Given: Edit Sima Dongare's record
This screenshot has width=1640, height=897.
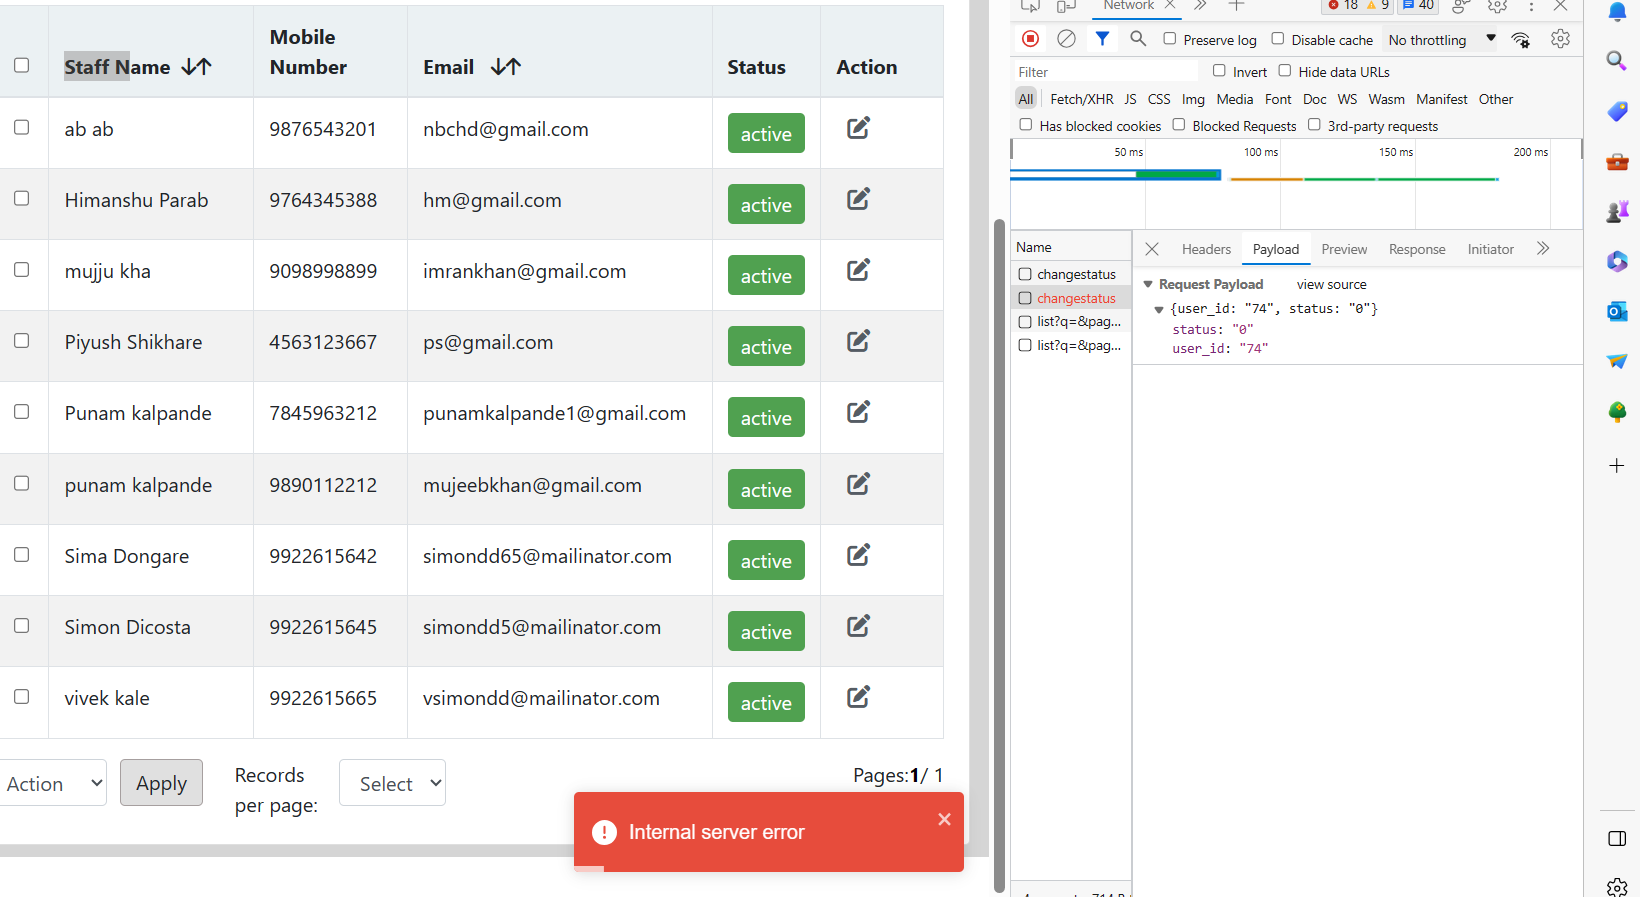Looking at the screenshot, I should (858, 555).
